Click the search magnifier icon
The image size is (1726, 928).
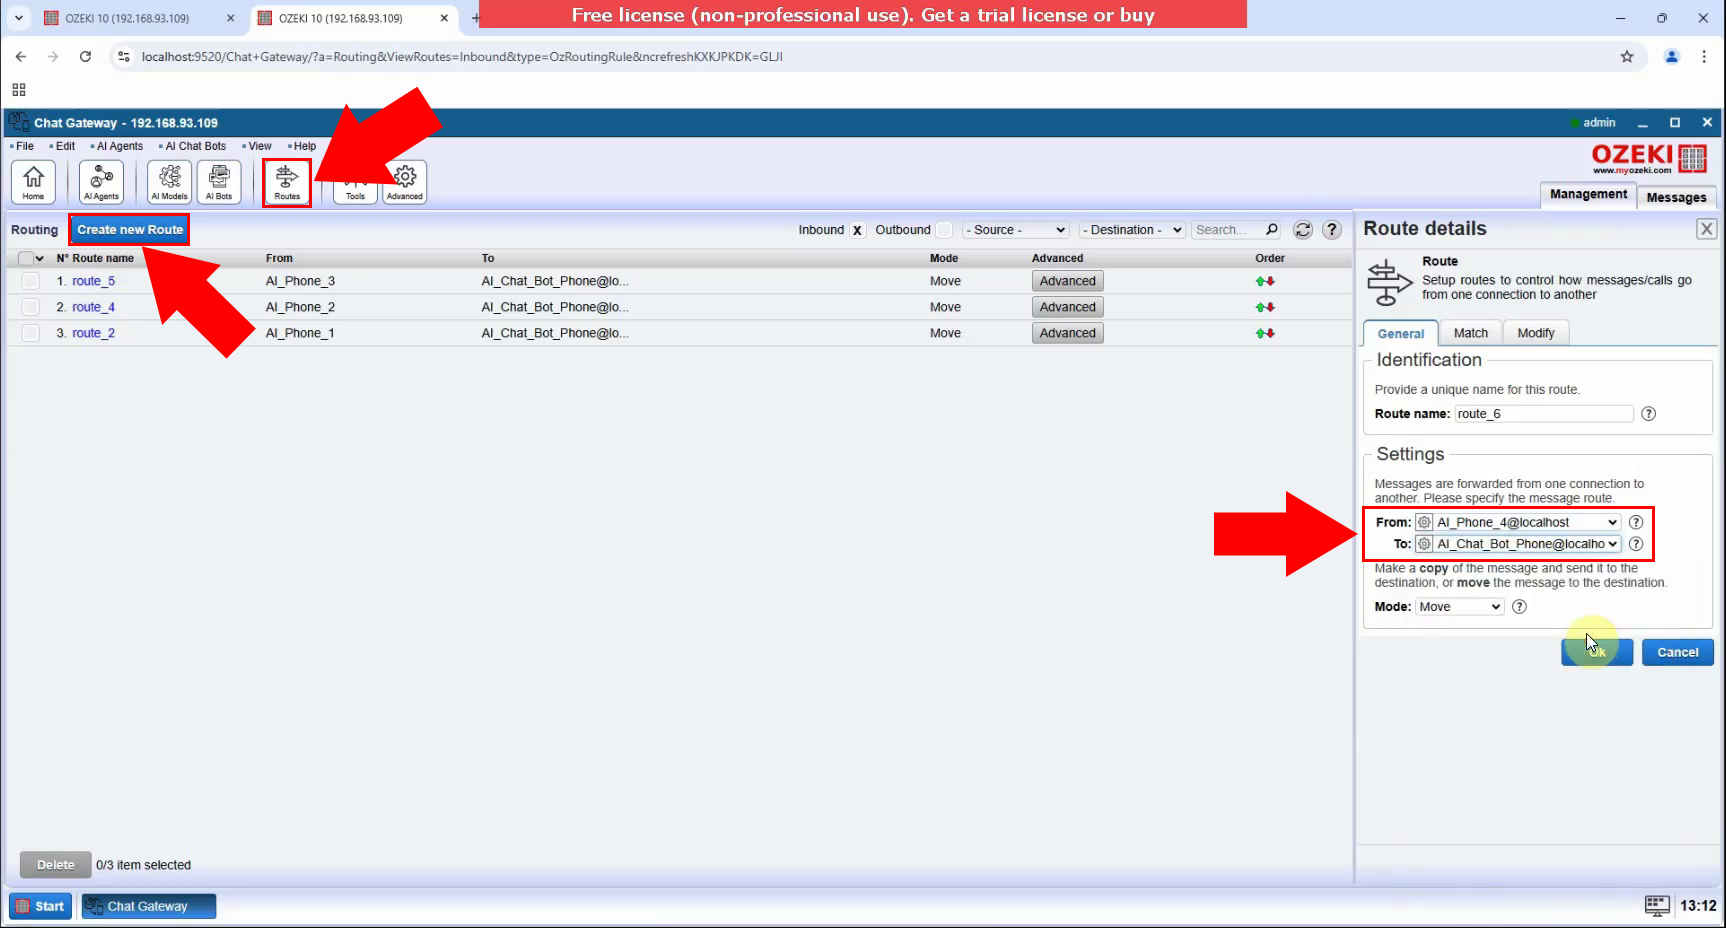pyautogui.click(x=1272, y=230)
